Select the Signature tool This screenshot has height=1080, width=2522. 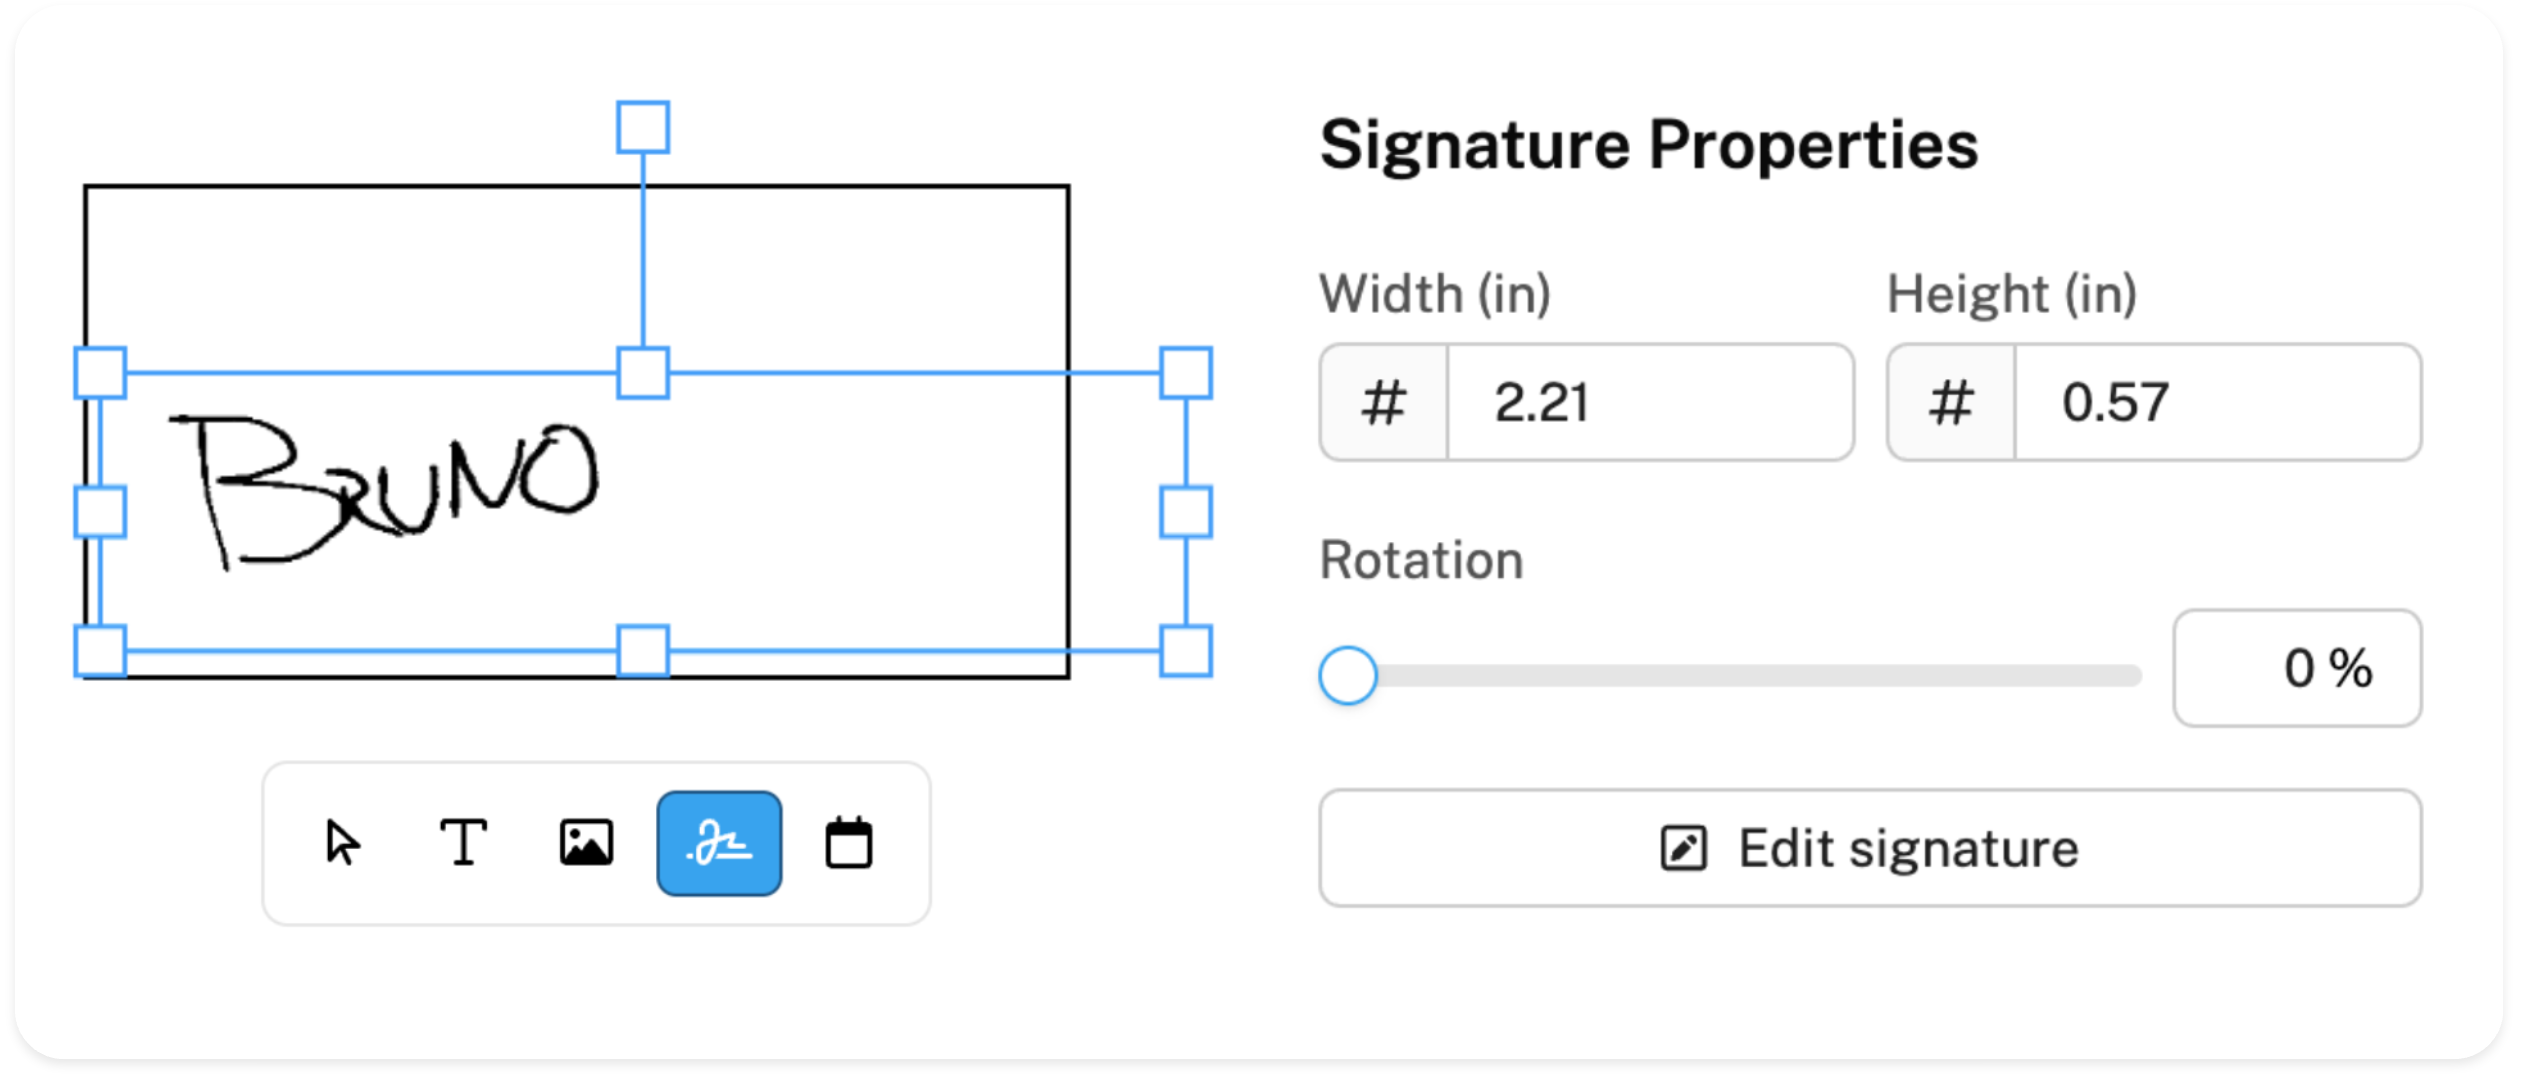[719, 843]
